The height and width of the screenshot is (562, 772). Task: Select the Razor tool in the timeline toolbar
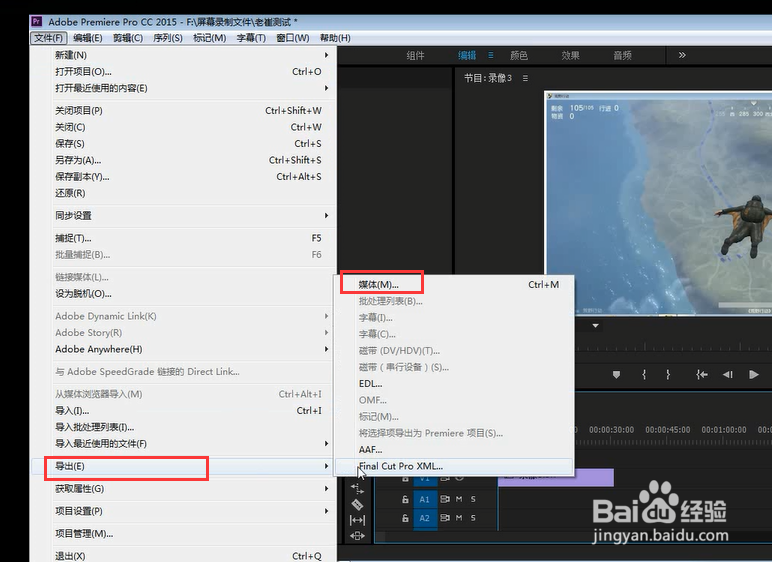(357, 505)
